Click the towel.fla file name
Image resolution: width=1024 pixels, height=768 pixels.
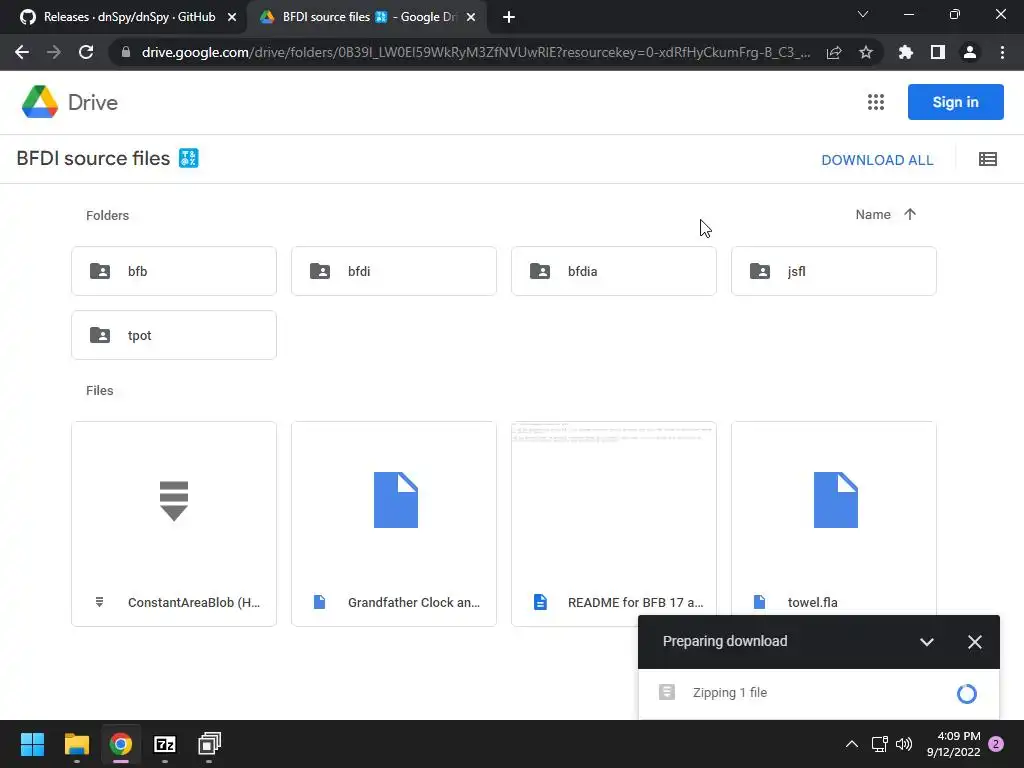(x=812, y=602)
